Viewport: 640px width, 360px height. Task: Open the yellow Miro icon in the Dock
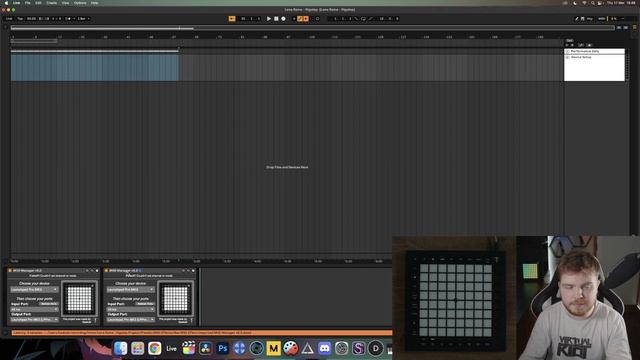[273, 348]
